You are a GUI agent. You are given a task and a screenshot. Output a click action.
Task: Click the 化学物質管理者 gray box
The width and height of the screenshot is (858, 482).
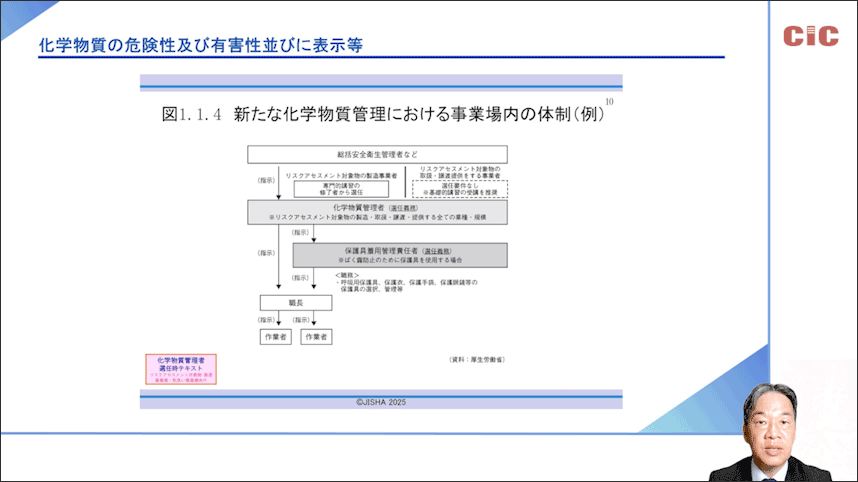[377, 212]
